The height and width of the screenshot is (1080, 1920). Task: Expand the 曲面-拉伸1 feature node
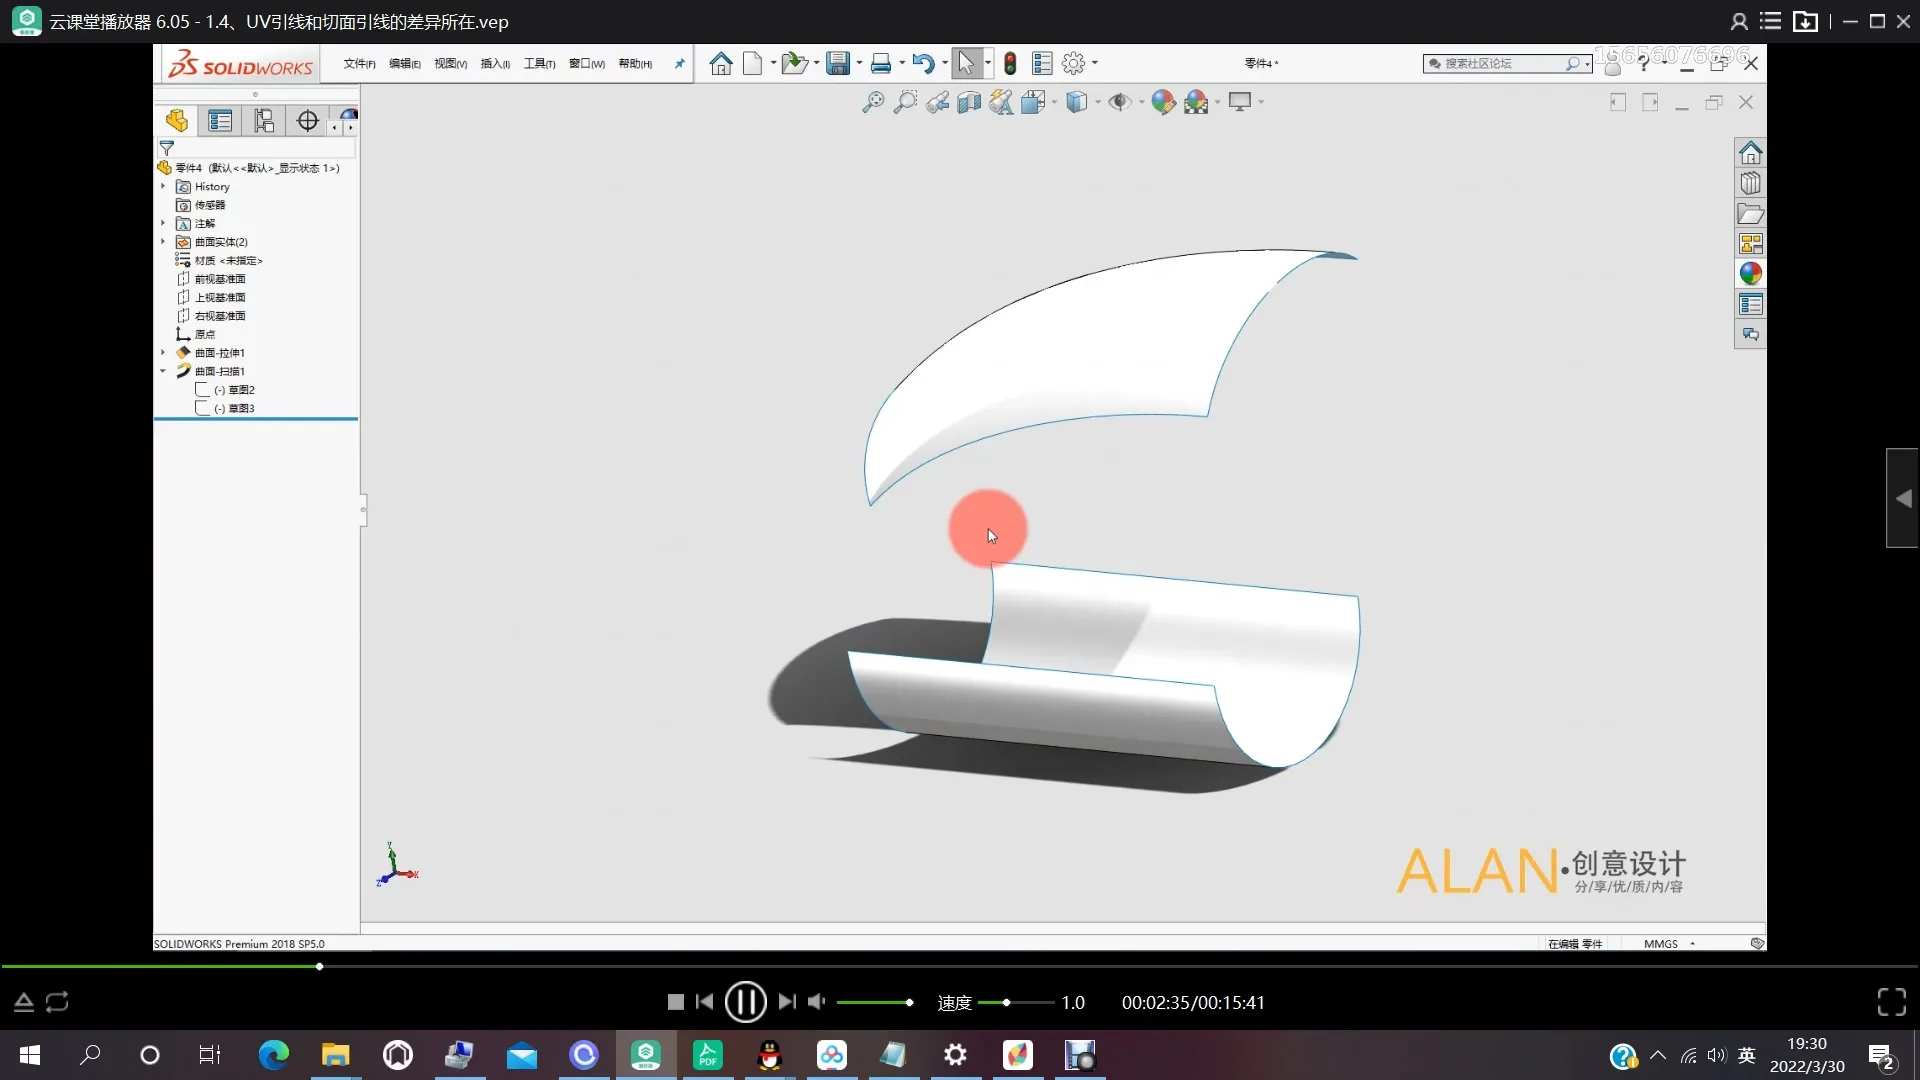coord(163,353)
